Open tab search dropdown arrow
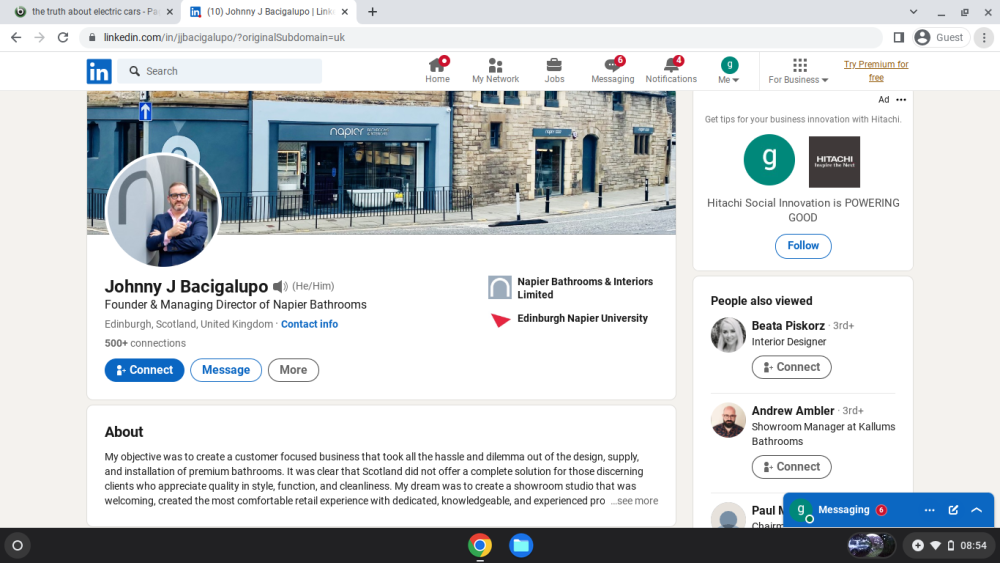Screen dimensions: 1000x563 (x=913, y=11)
